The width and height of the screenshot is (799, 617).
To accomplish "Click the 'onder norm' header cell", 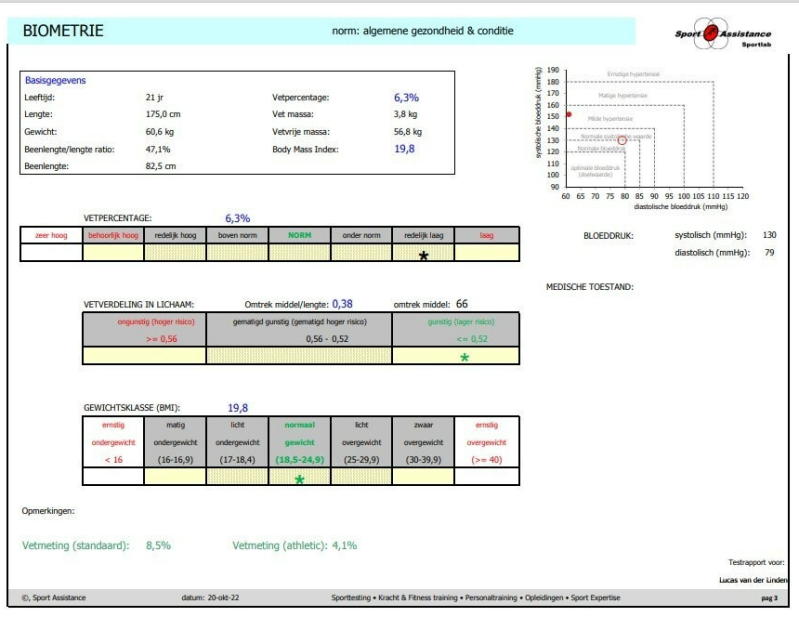I will coord(361,235).
